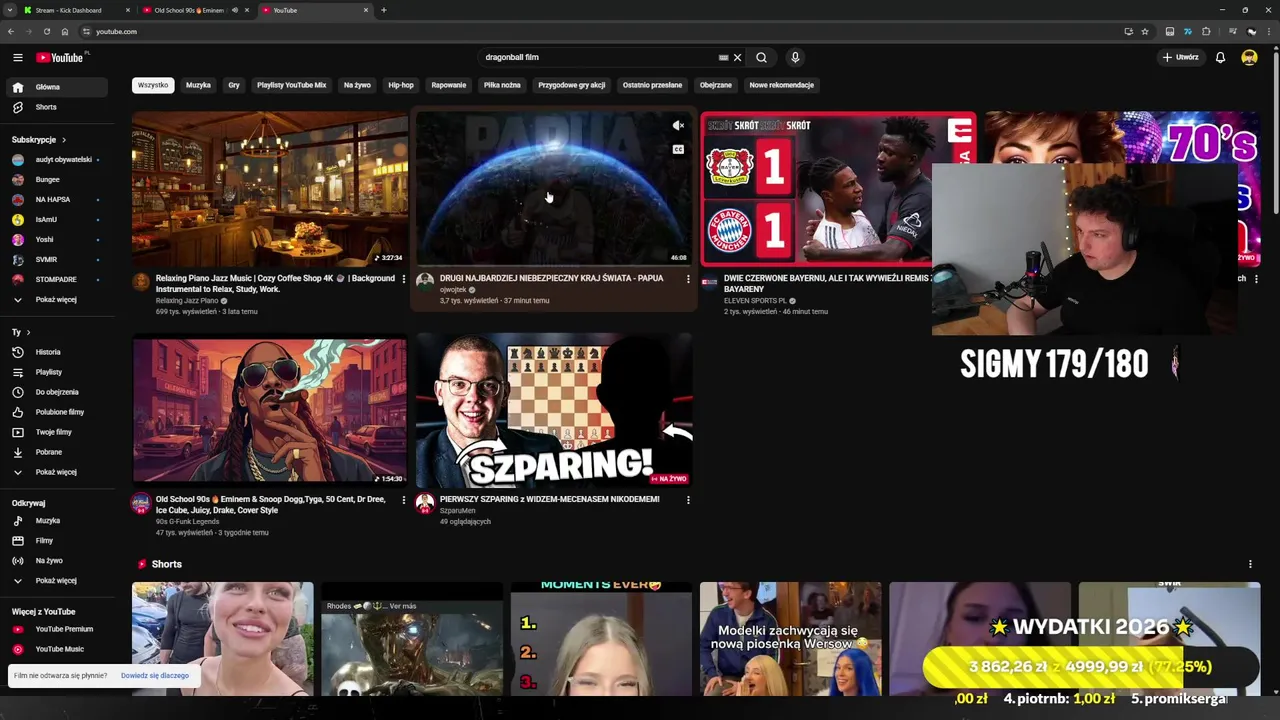Click Dowiedz się dlaczego link

coord(154,676)
